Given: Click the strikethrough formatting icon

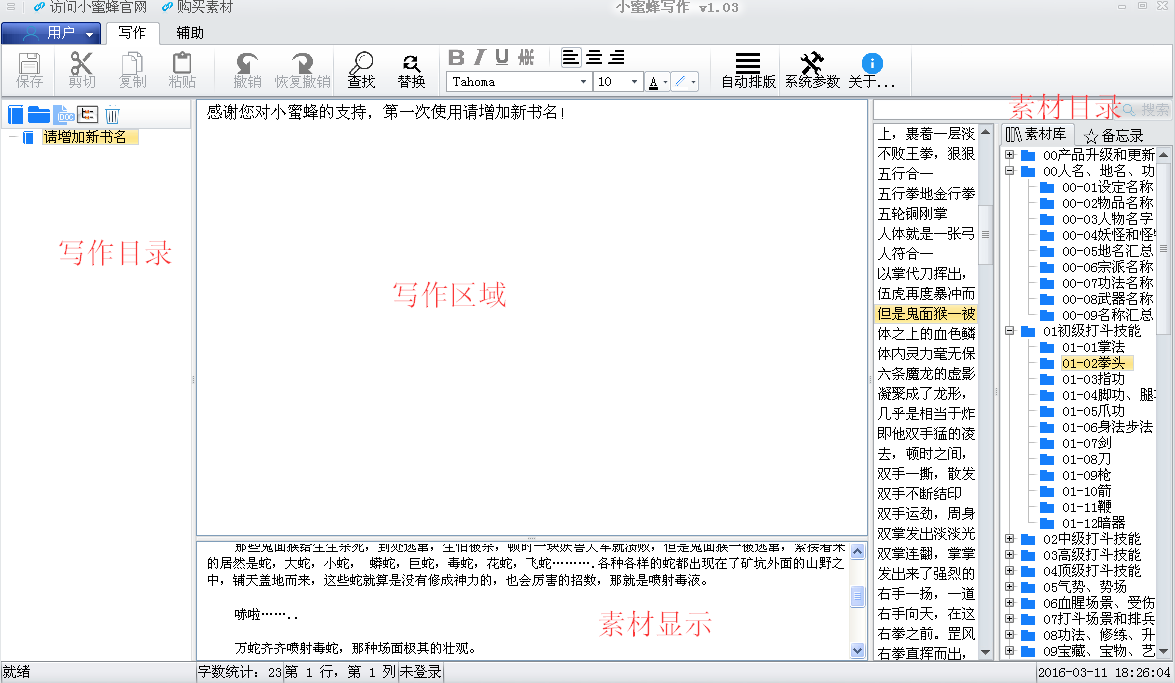Looking at the screenshot, I should tap(527, 57).
